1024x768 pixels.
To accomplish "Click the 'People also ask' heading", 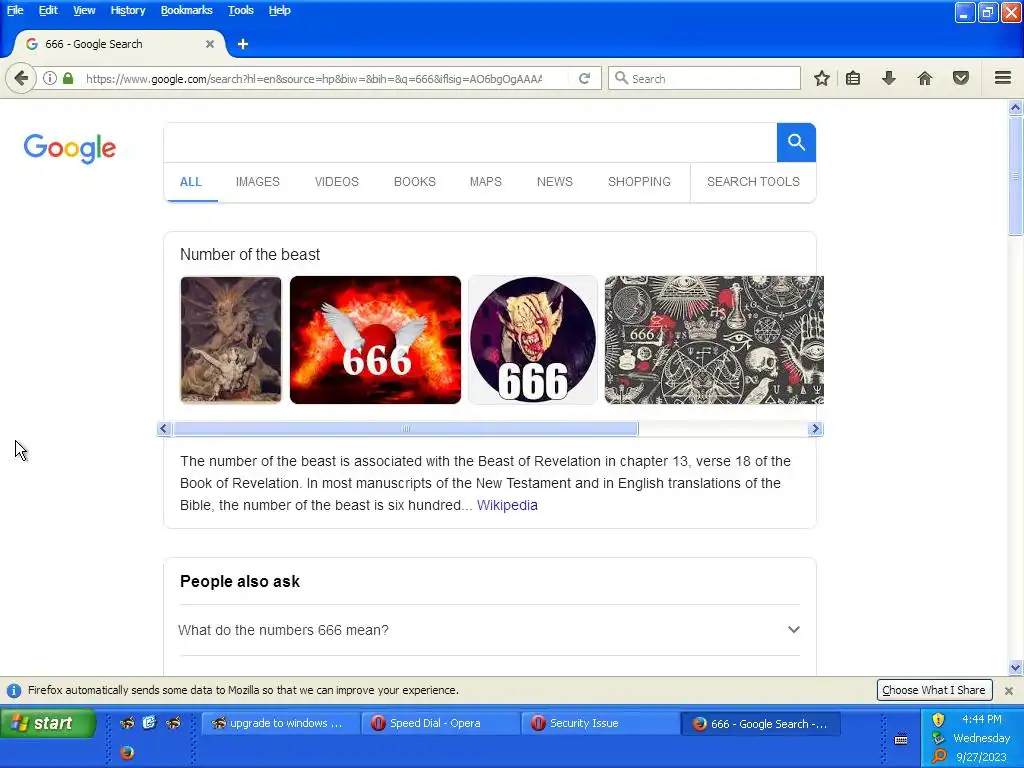I will [x=240, y=581].
